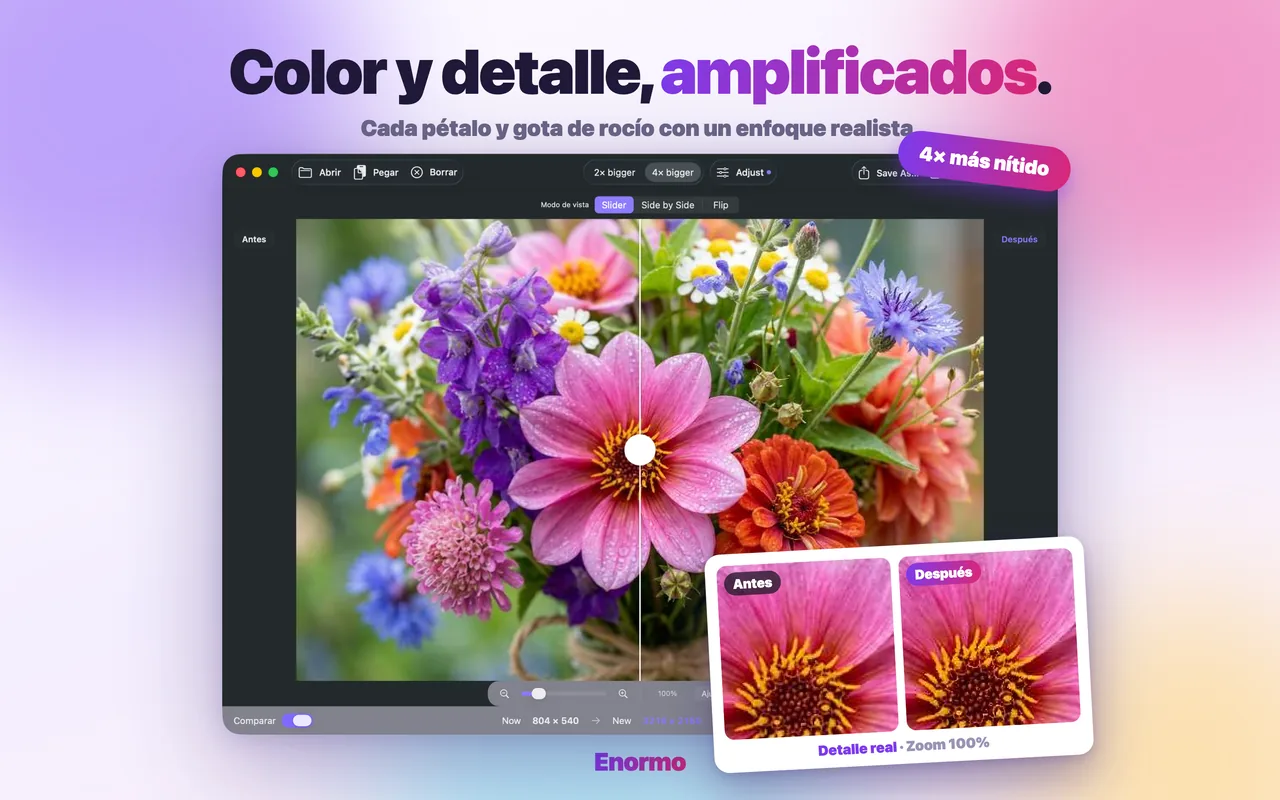This screenshot has height=800, width=1280.
Task: Click the before/after comparison slider handle
Action: [x=640, y=450]
